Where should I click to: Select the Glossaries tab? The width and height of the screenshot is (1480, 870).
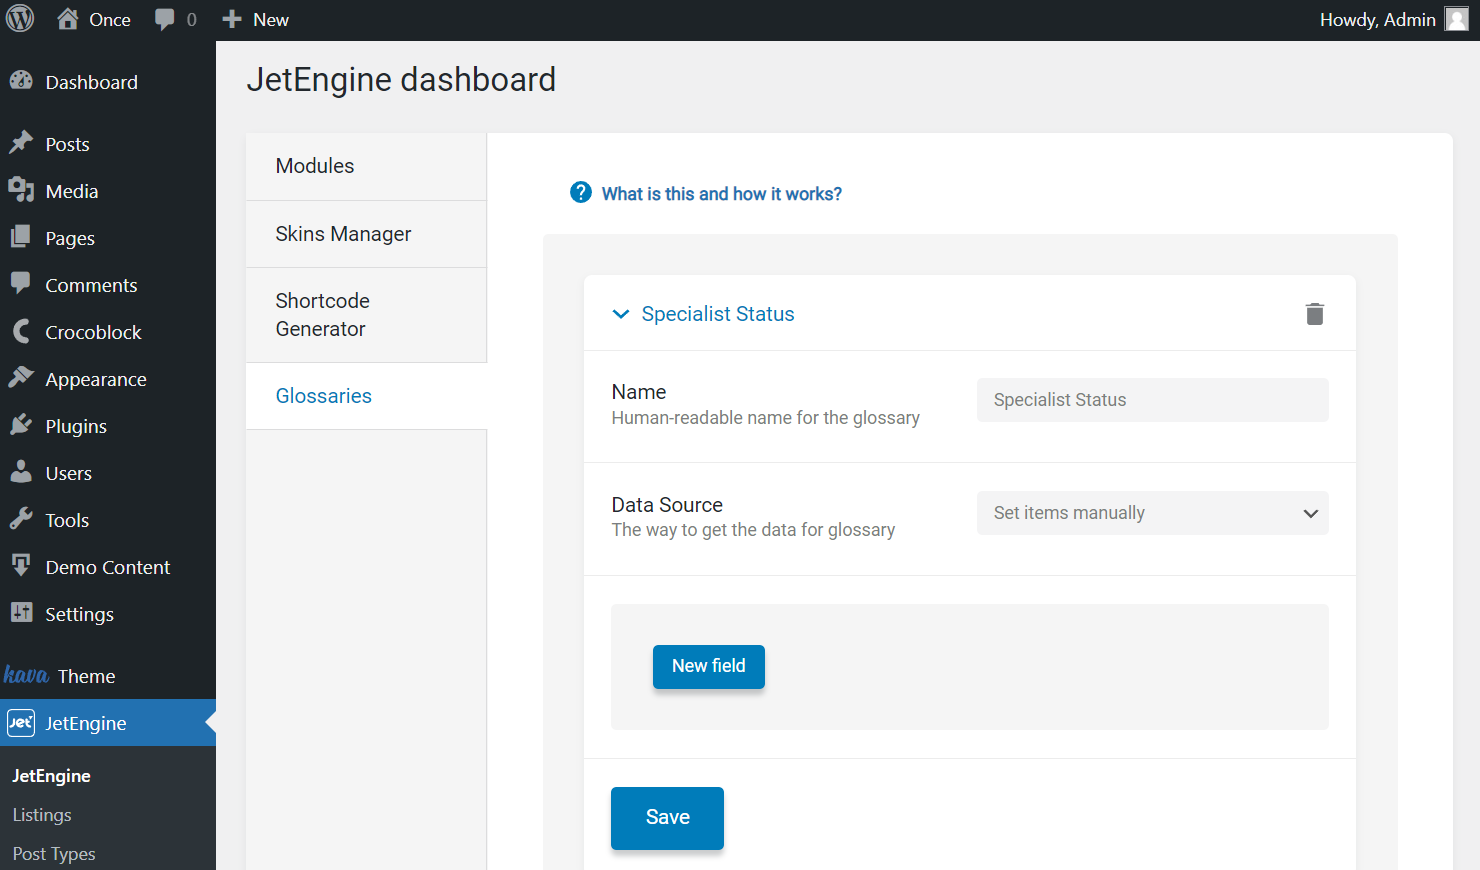point(366,396)
